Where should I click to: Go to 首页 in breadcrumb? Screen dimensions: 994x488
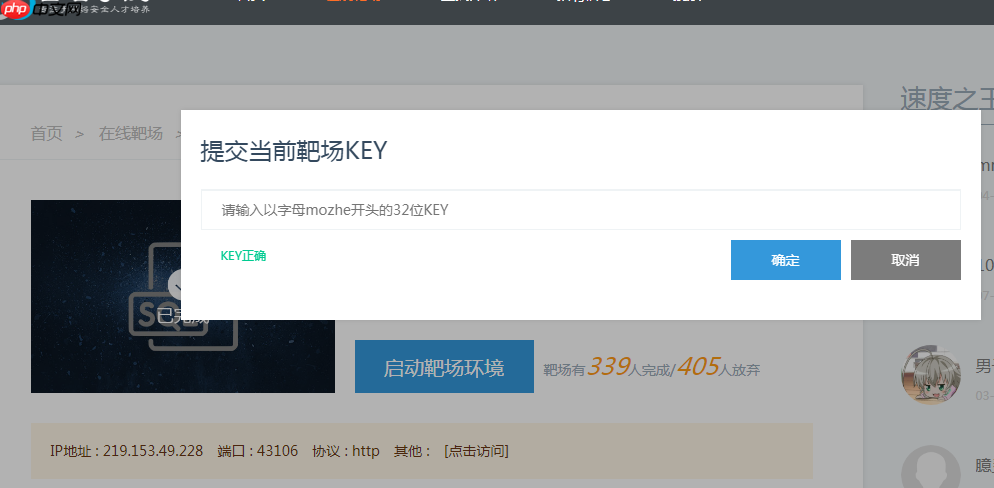[x=47, y=134]
